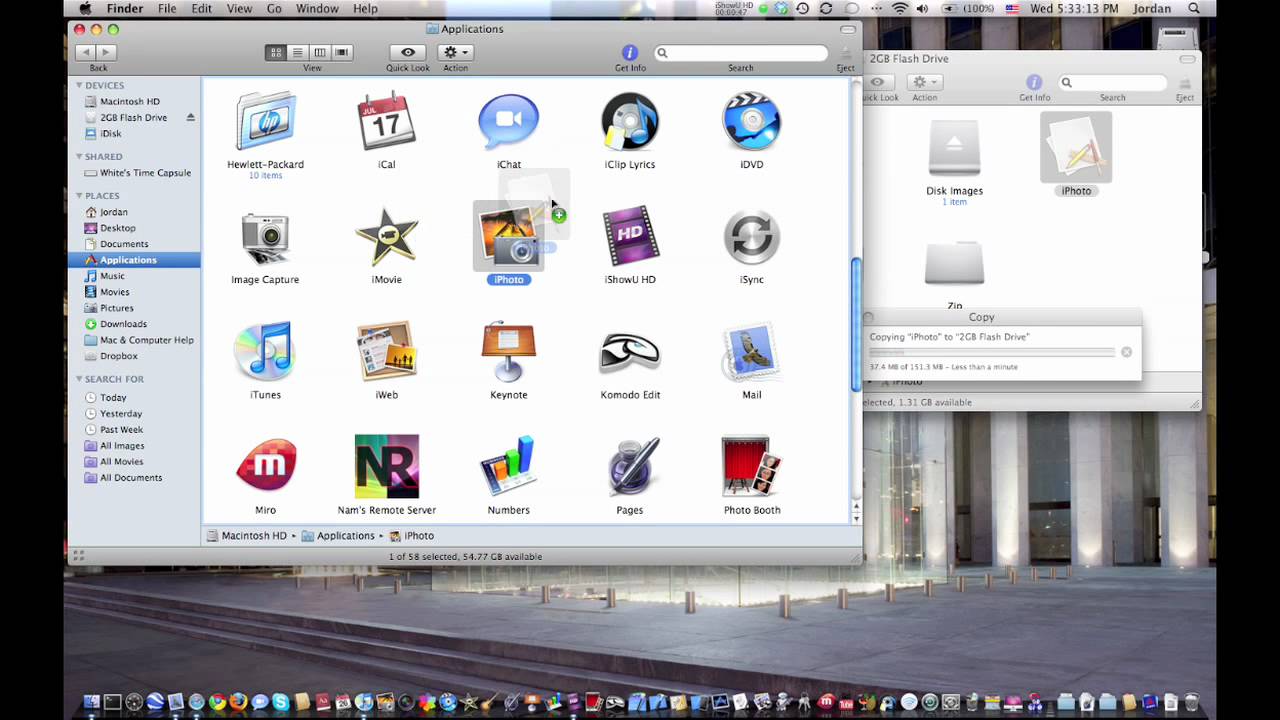Select the iChat application icon
The image size is (1280, 720).
(508, 121)
